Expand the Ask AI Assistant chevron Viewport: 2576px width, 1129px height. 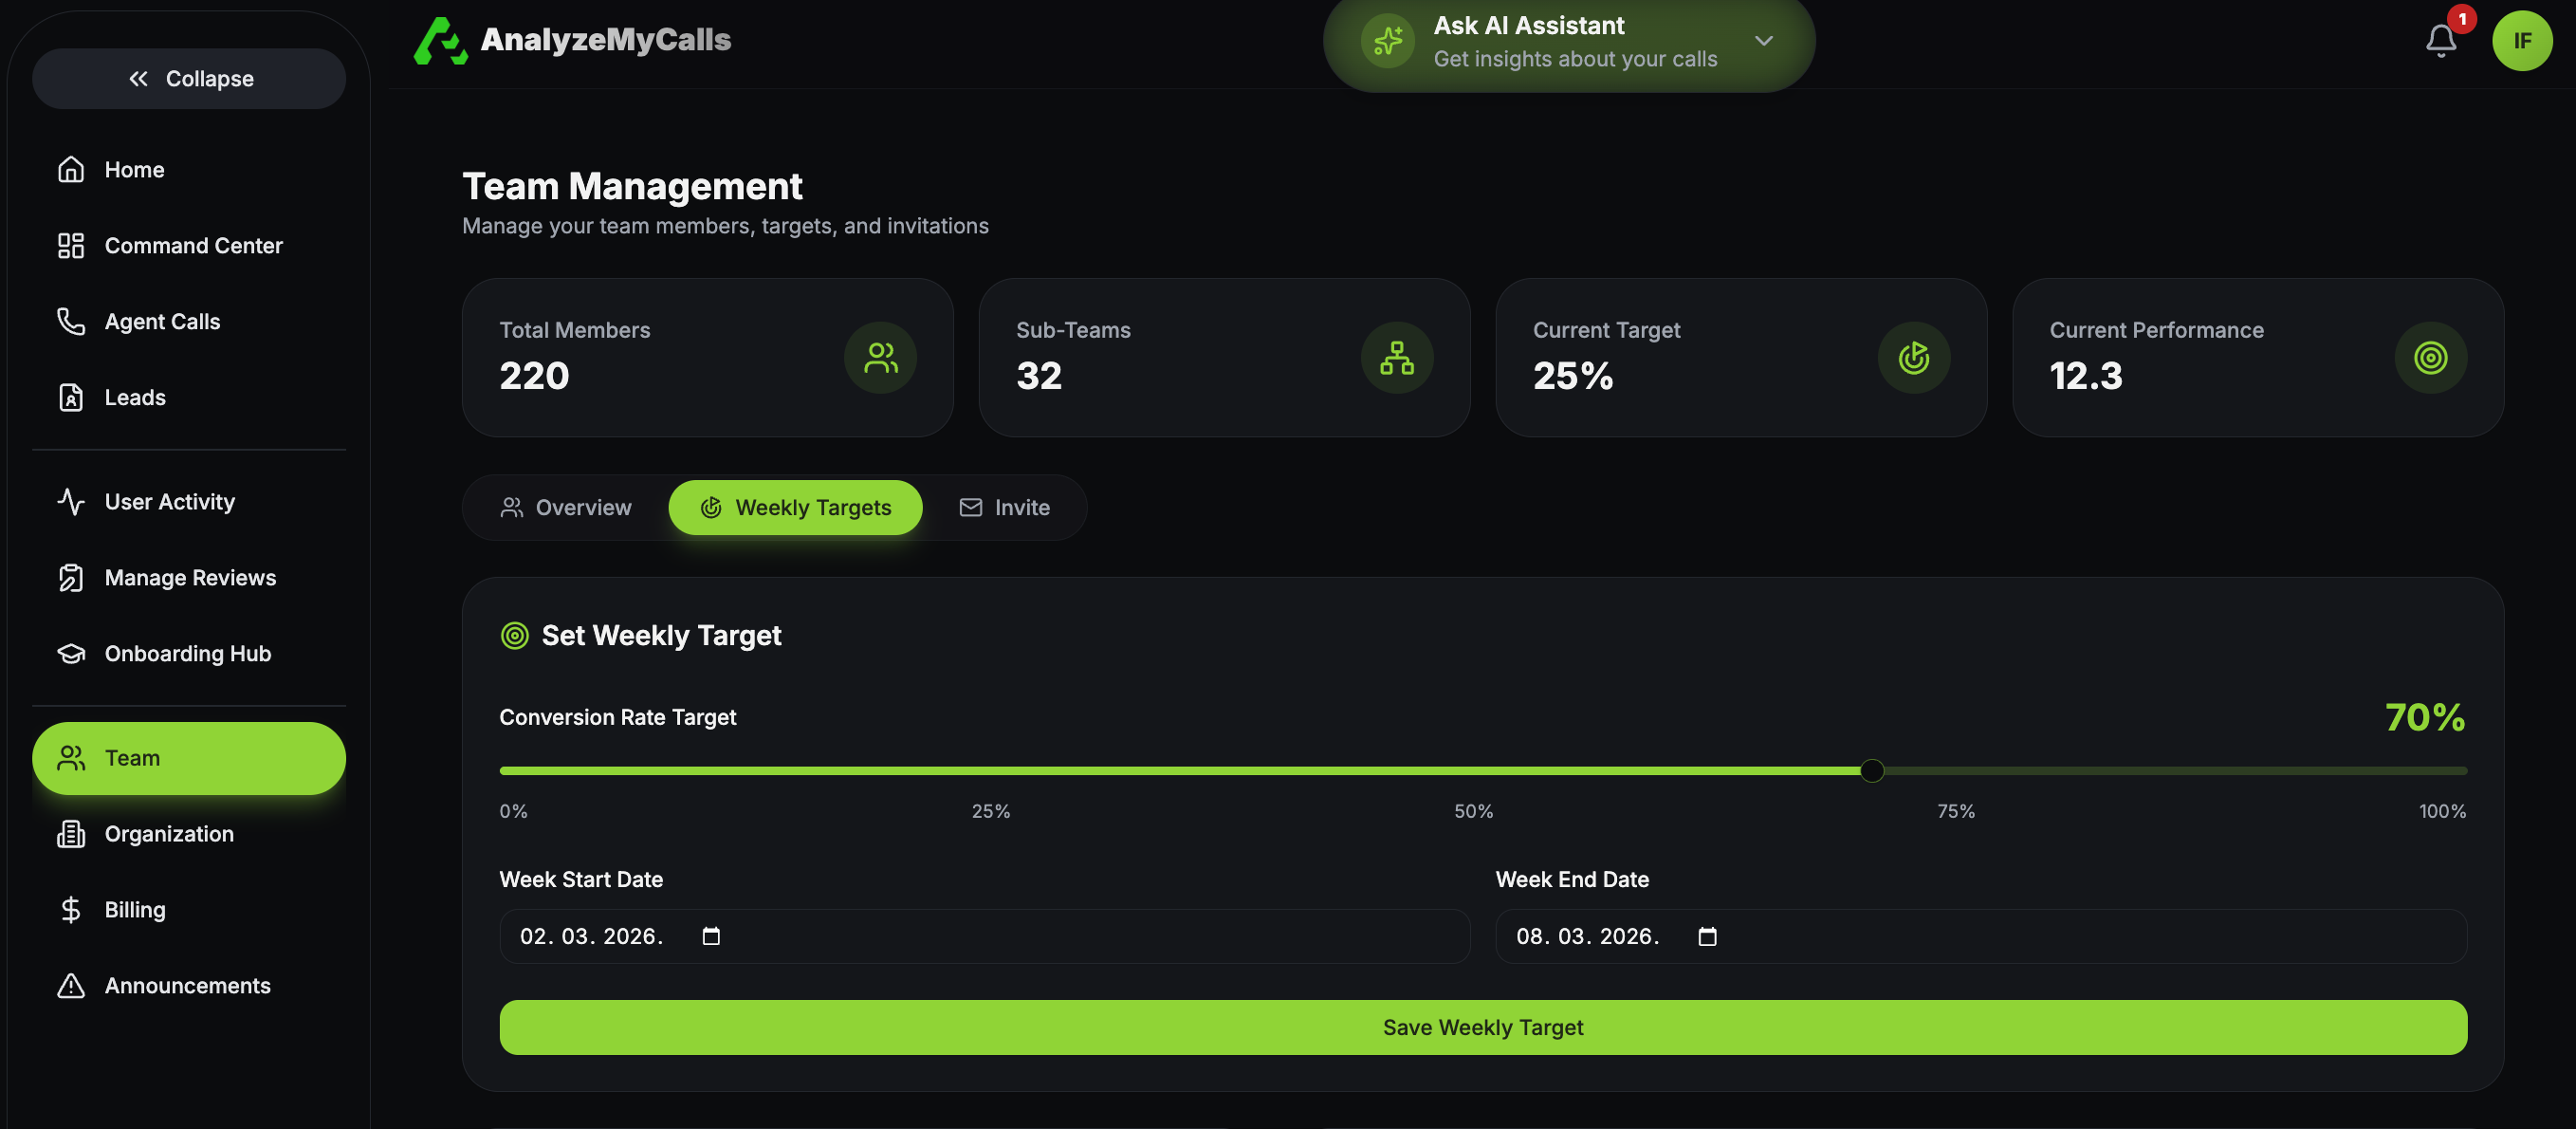click(1764, 41)
